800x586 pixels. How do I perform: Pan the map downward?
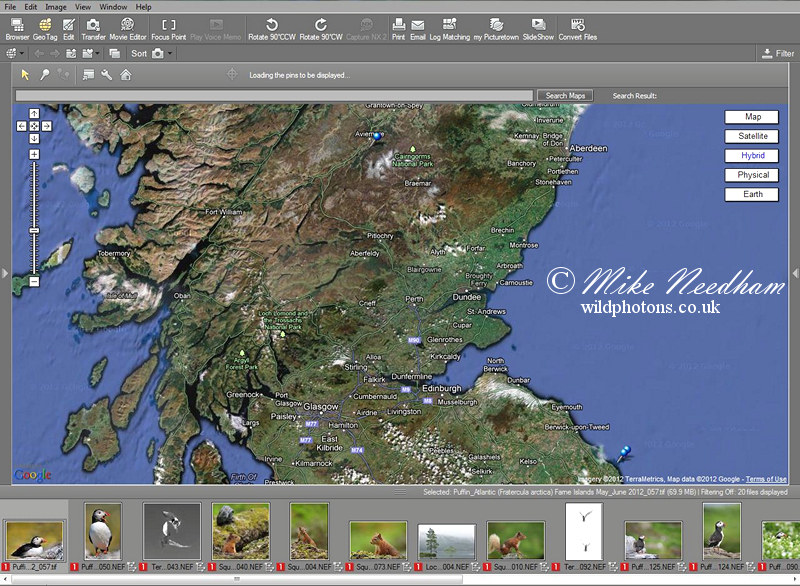click(x=34, y=138)
